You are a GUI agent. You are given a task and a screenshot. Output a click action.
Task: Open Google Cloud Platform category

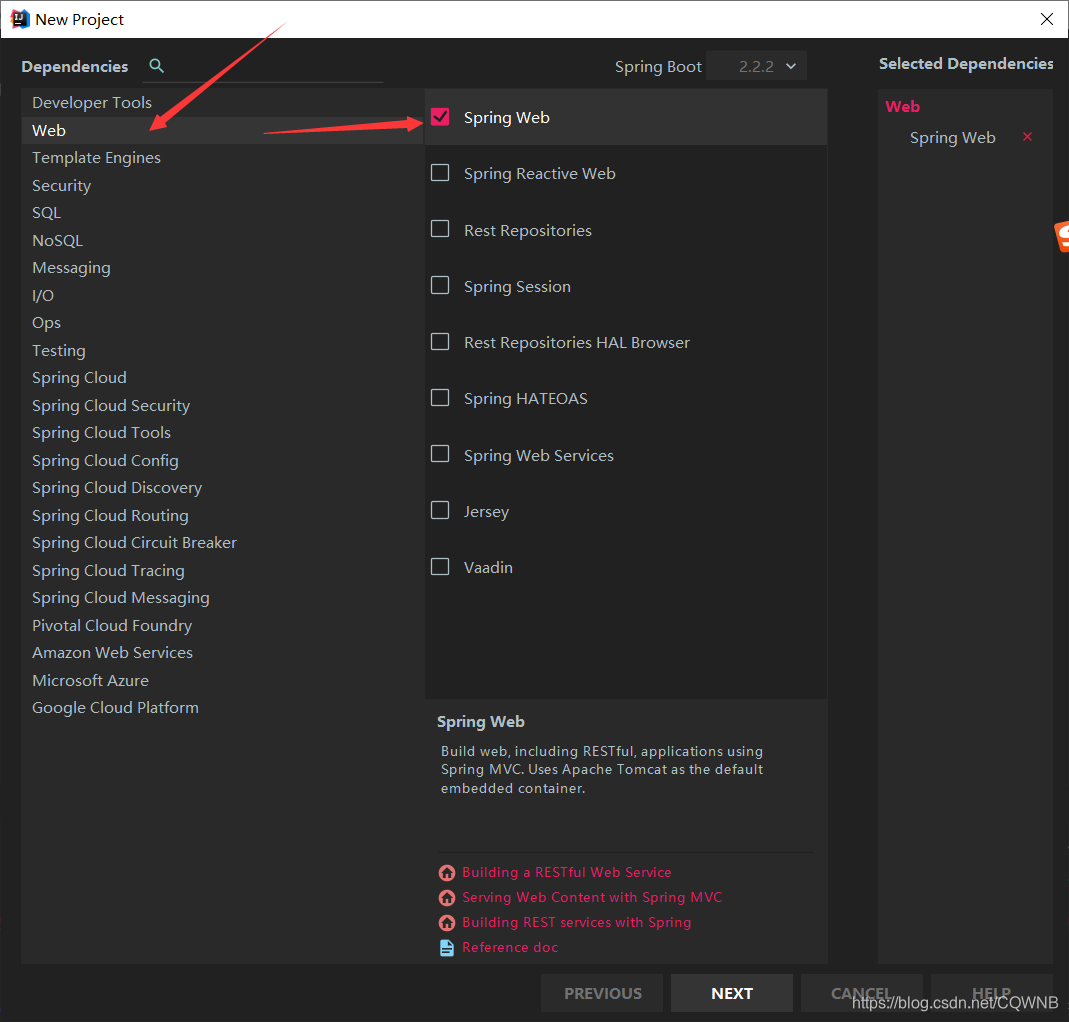pyautogui.click(x=222, y=708)
